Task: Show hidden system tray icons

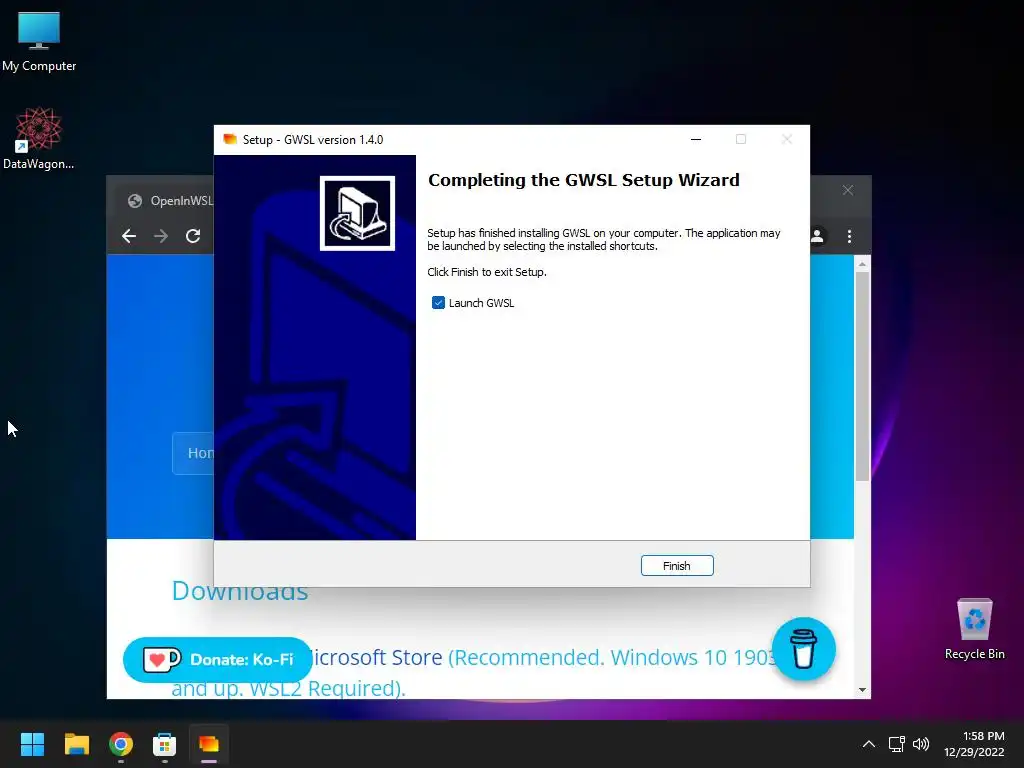Action: pos(869,744)
